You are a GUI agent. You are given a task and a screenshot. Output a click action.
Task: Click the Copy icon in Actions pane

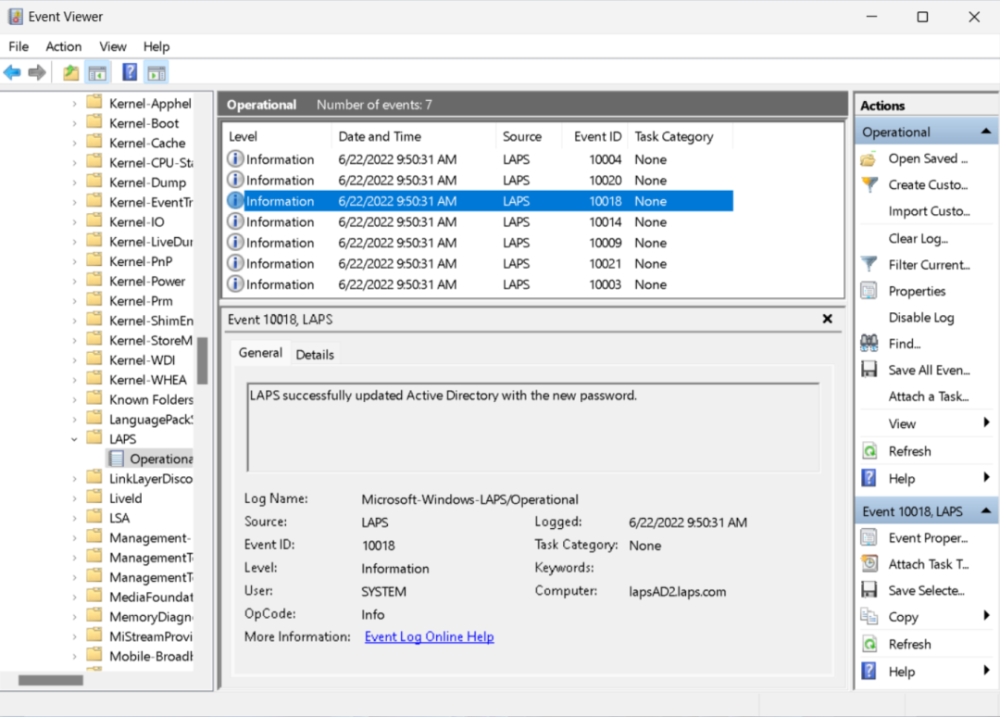tap(869, 617)
